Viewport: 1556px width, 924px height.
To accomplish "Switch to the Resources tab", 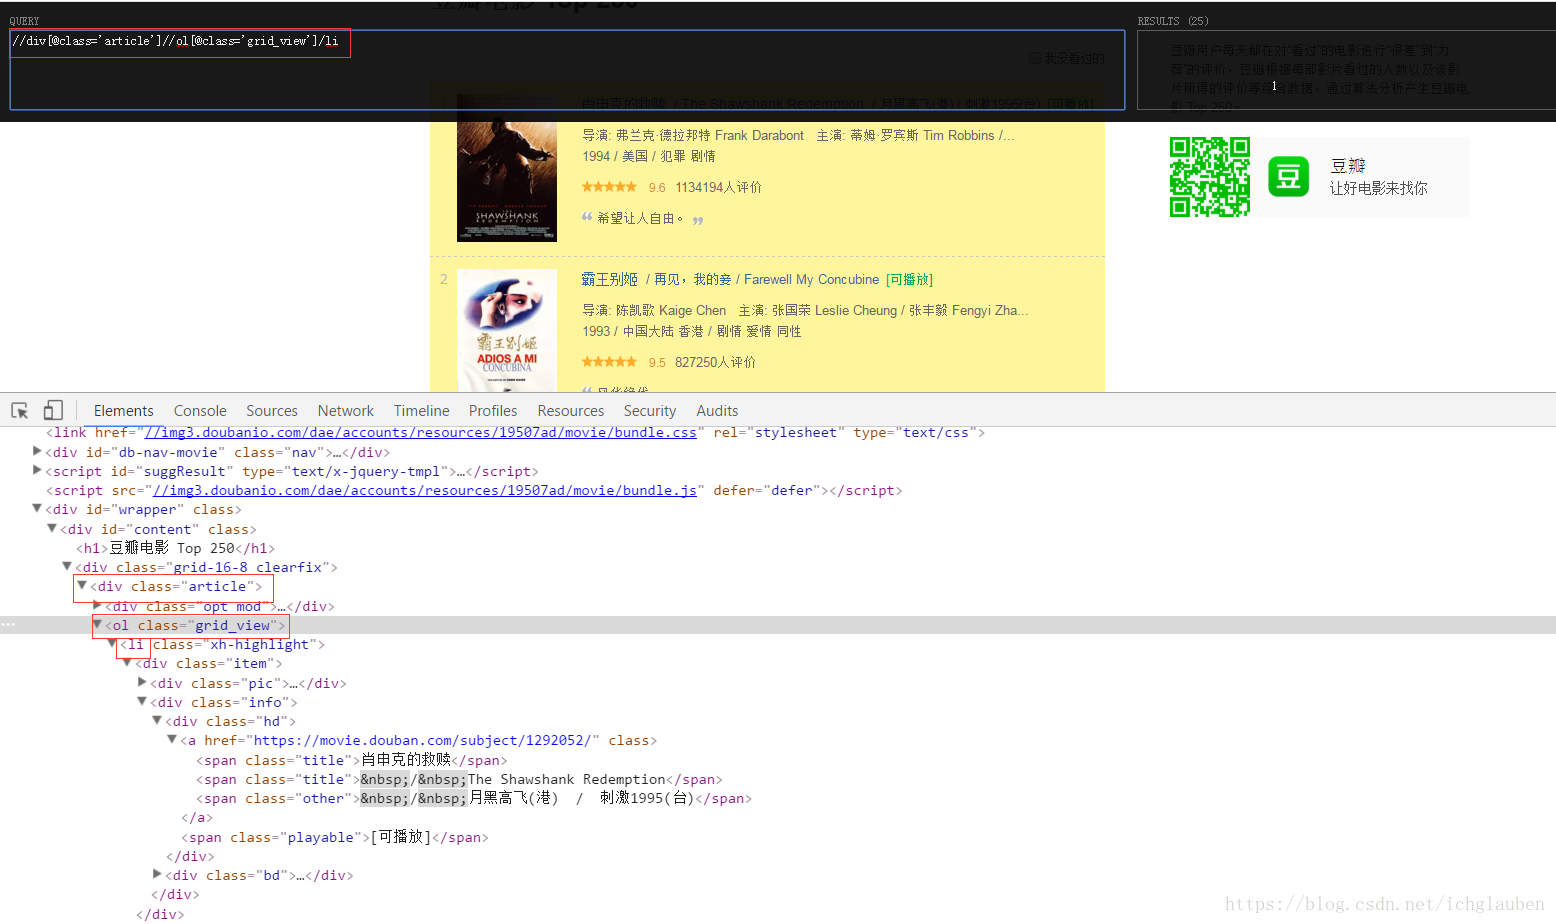I will click(571, 411).
